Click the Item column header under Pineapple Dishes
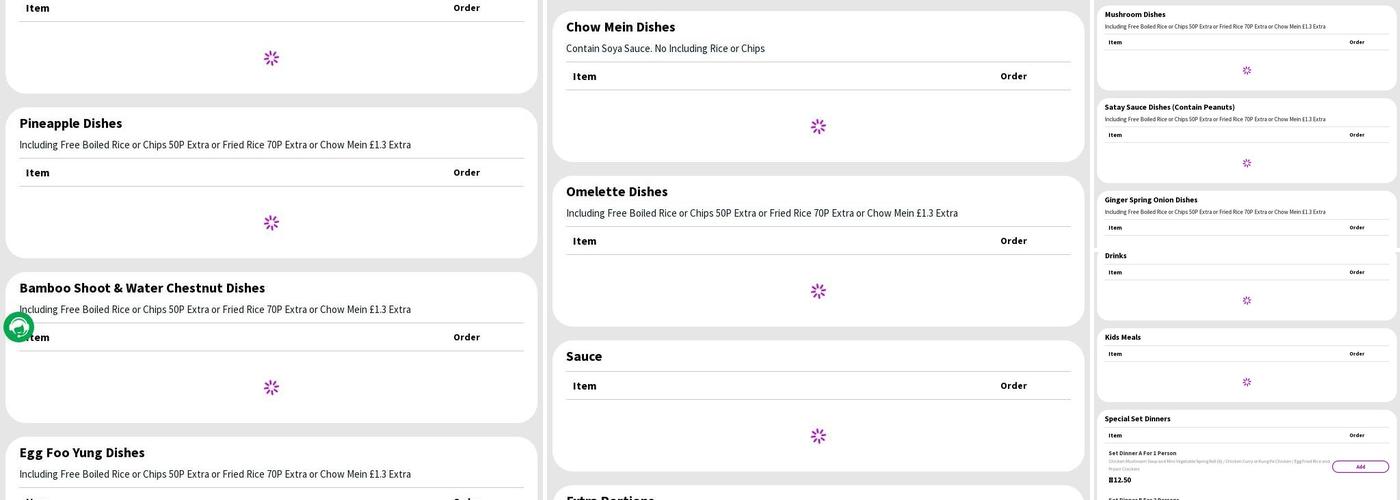 [38, 173]
